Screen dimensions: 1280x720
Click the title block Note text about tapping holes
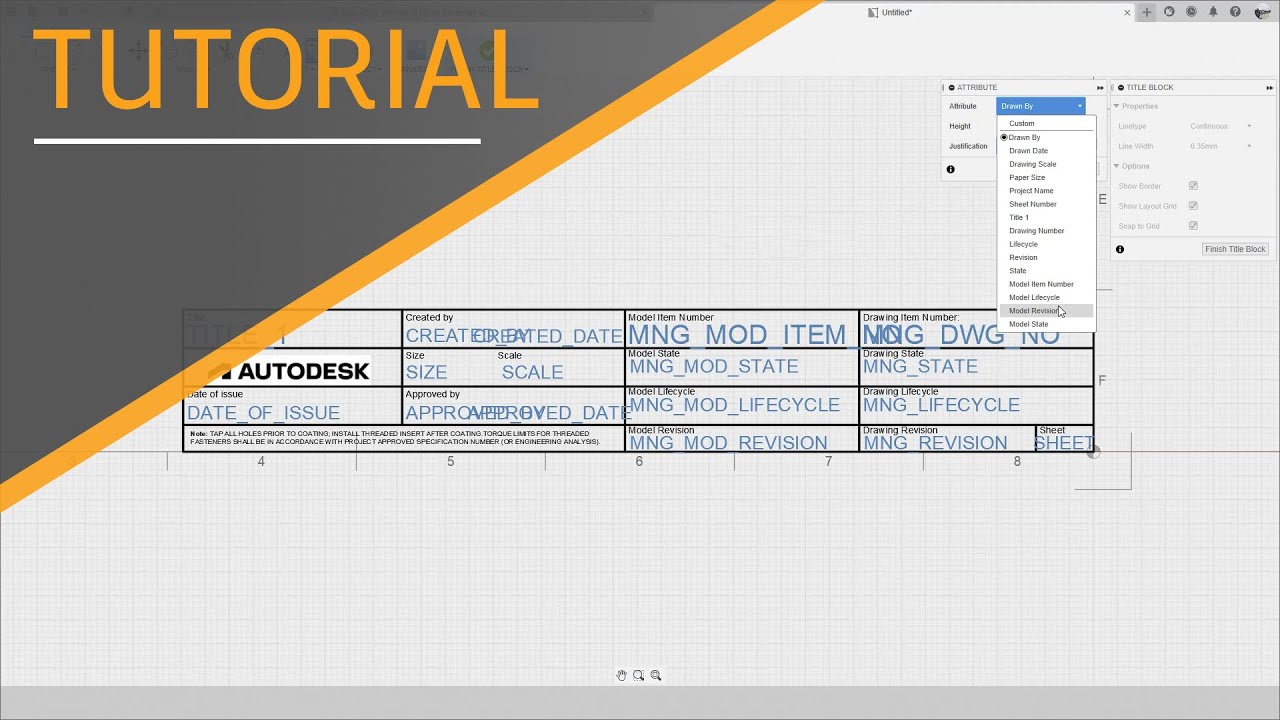[394, 437]
